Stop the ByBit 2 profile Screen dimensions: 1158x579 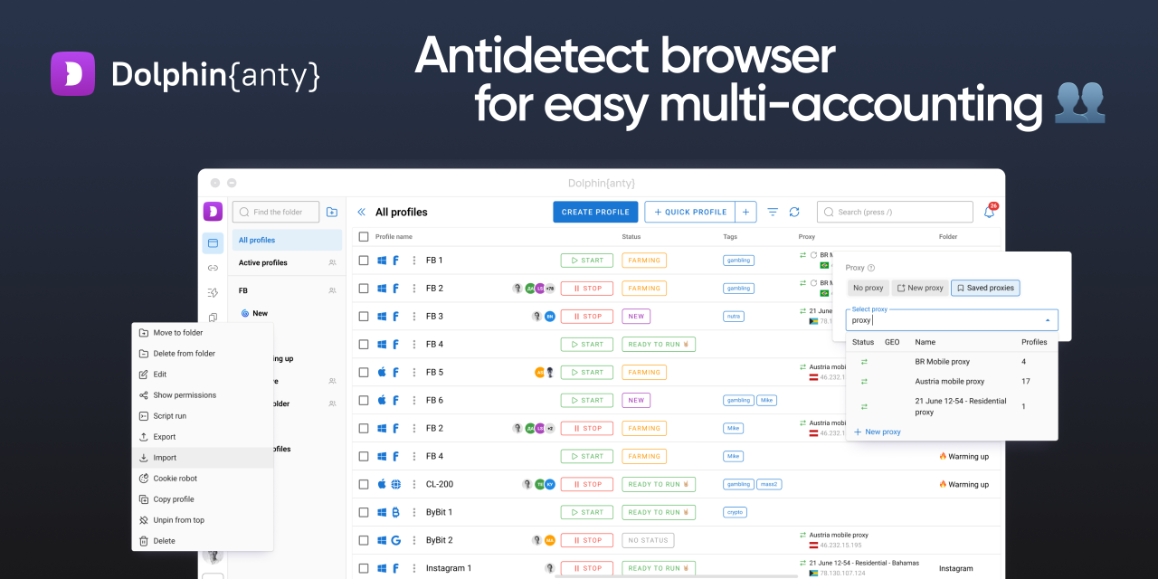click(586, 540)
